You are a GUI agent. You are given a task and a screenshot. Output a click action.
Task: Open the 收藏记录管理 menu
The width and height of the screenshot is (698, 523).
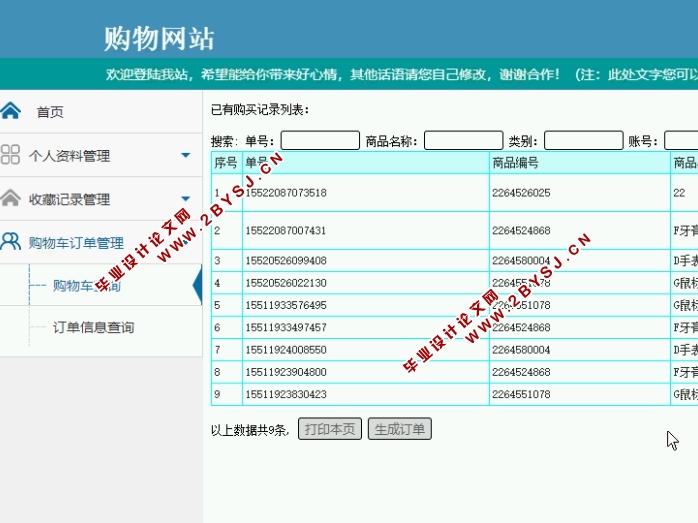coord(69,199)
